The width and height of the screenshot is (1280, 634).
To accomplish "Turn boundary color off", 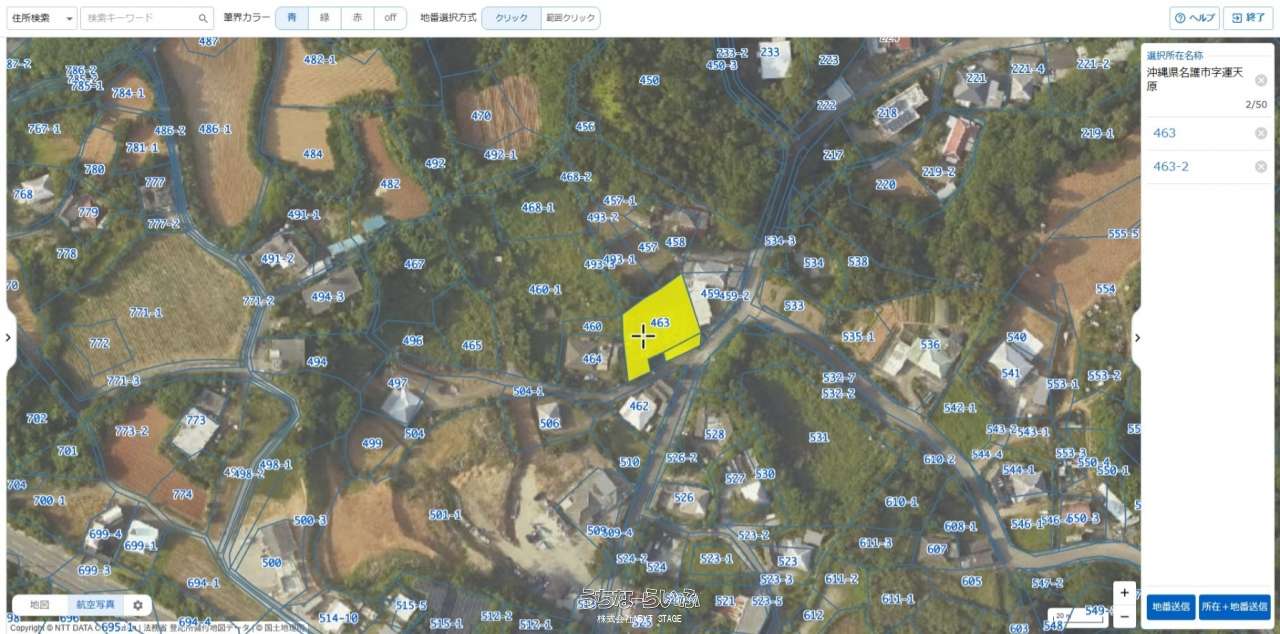I will click(x=390, y=18).
